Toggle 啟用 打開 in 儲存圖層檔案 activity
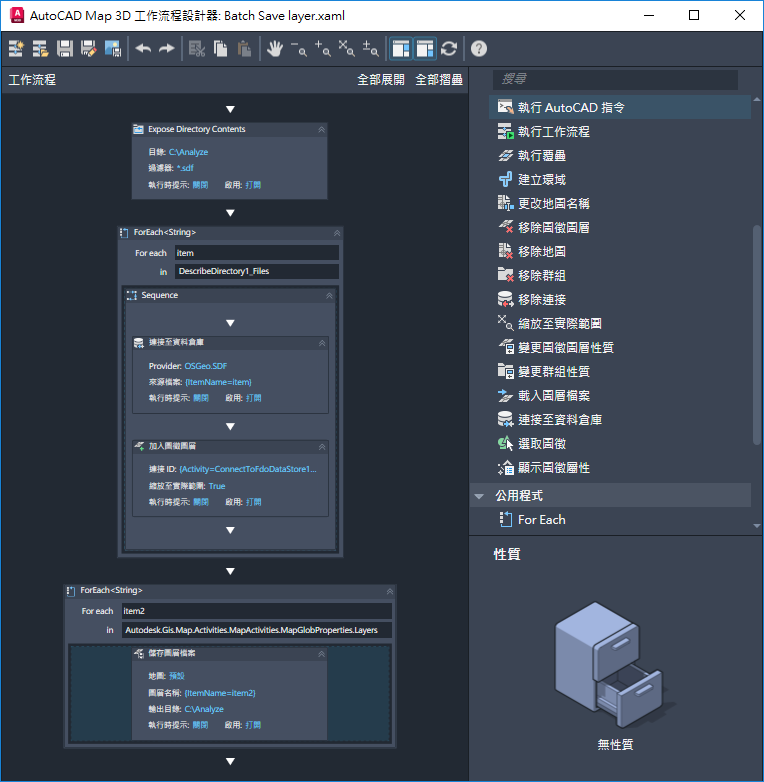This screenshot has height=782, width=764. [x=253, y=725]
